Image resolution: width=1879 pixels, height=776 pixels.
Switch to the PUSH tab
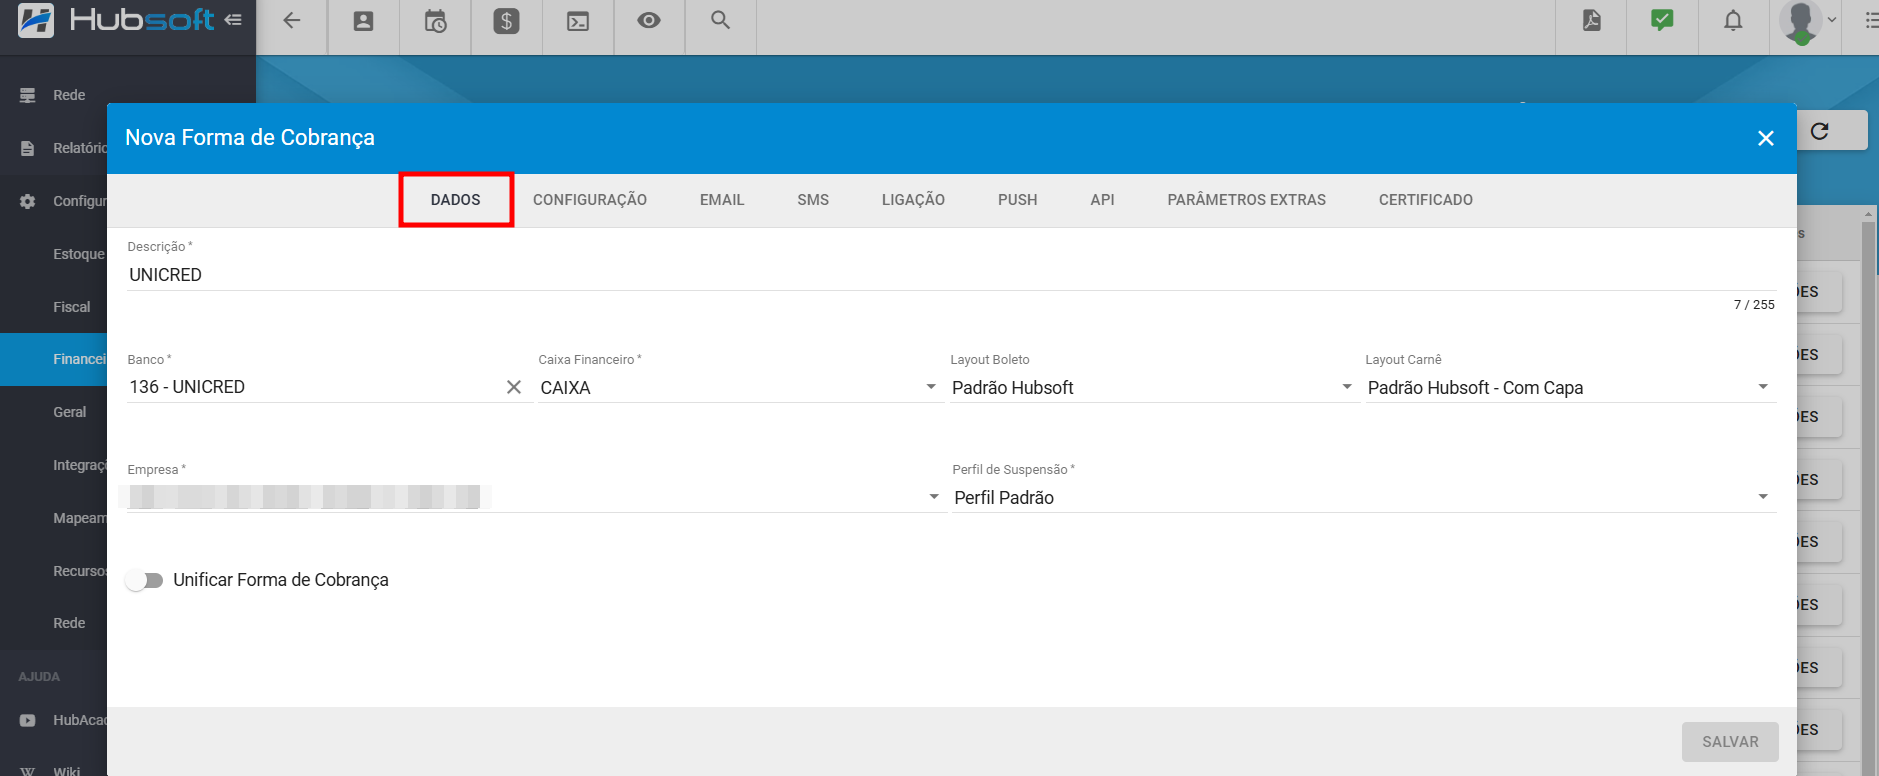pyautogui.click(x=1018, y=200)
